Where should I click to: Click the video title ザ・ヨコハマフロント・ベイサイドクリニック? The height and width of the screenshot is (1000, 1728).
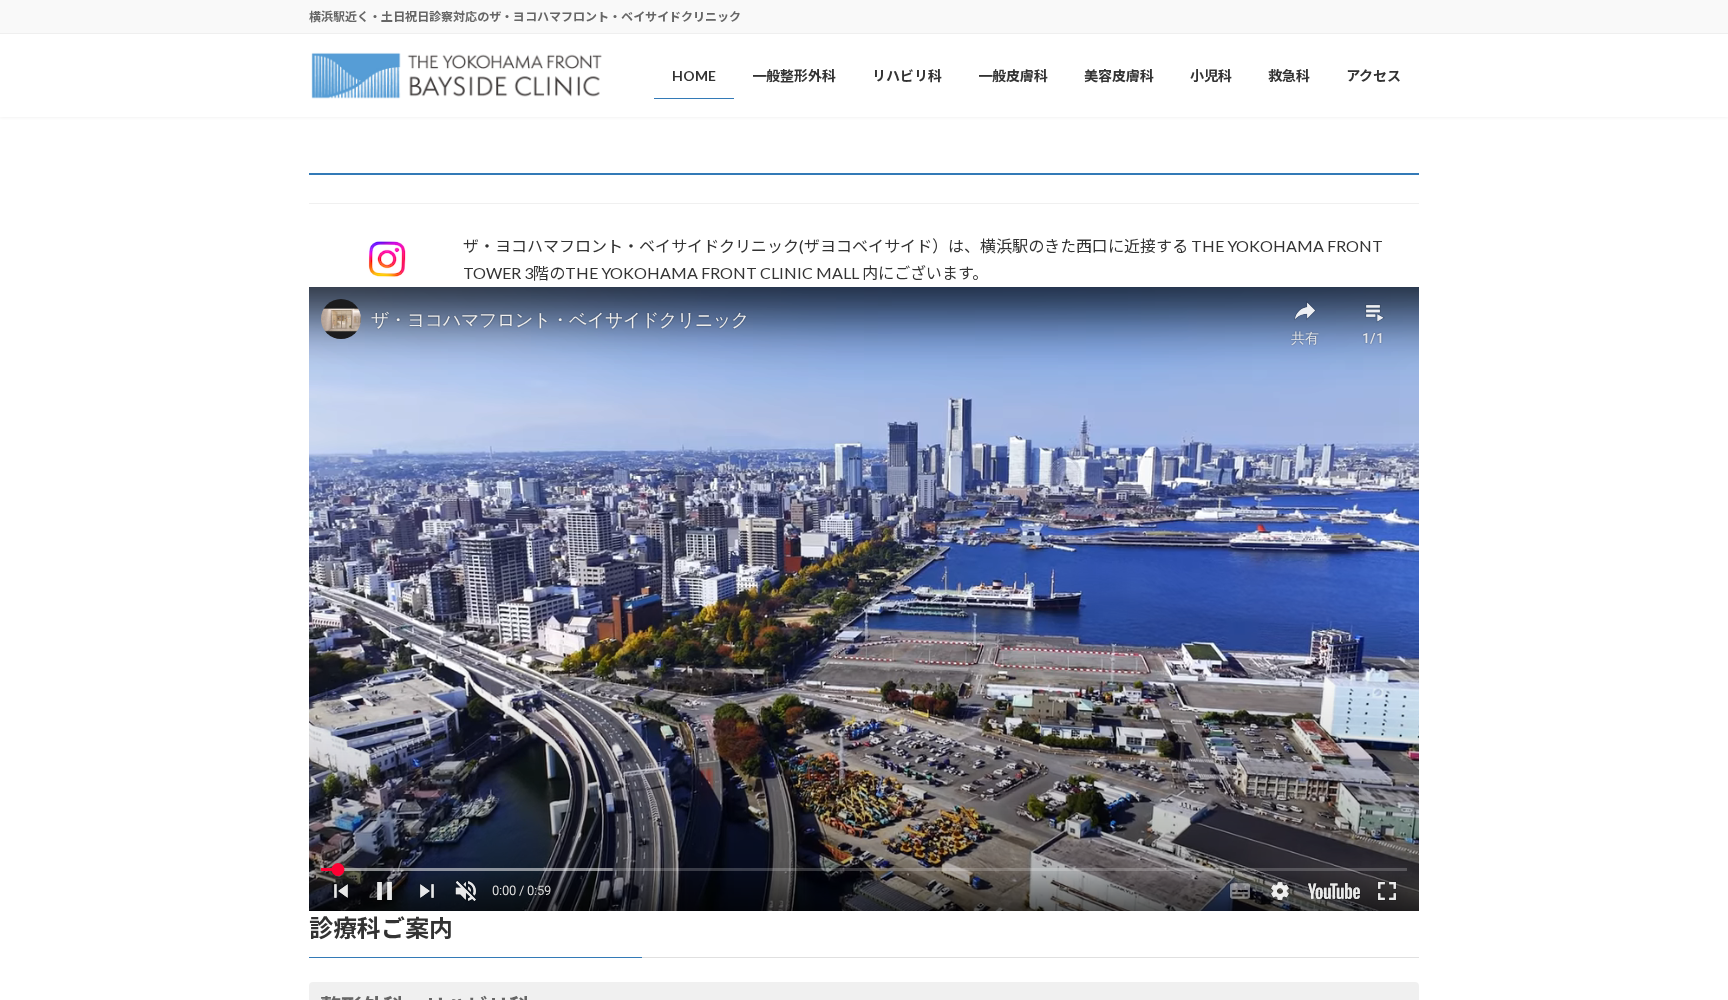[x=557, y=319]
